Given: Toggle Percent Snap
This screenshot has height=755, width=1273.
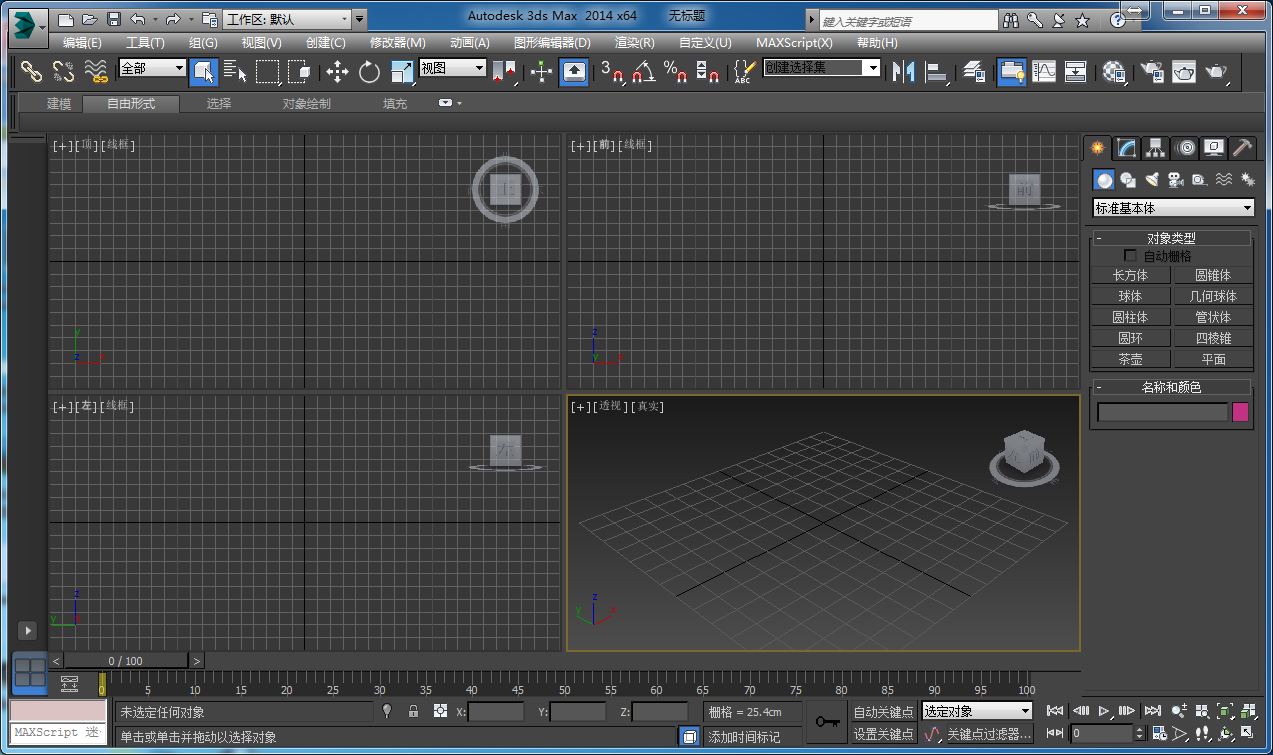Looking at the screenshot, I should pos(675,71).
